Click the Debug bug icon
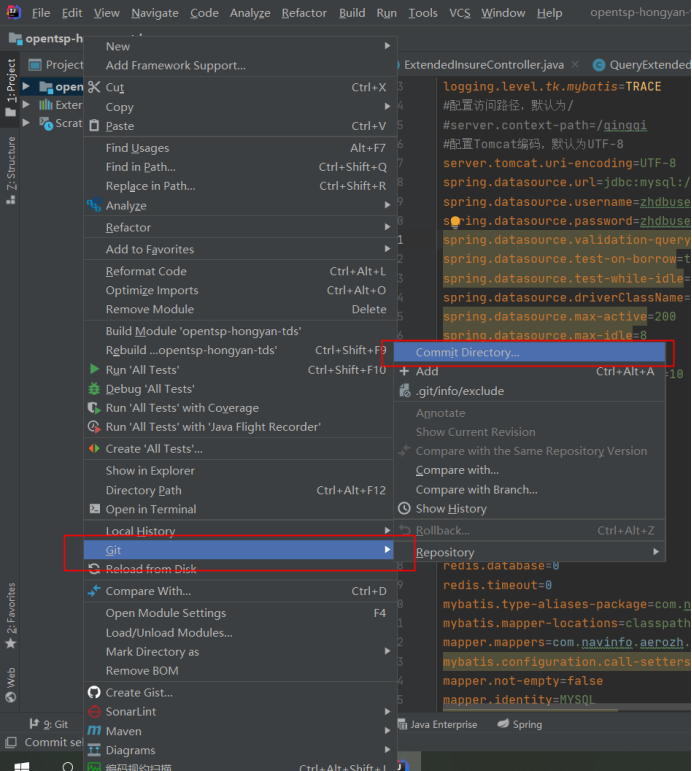The image size is (692, 771). tap(94, 389)
